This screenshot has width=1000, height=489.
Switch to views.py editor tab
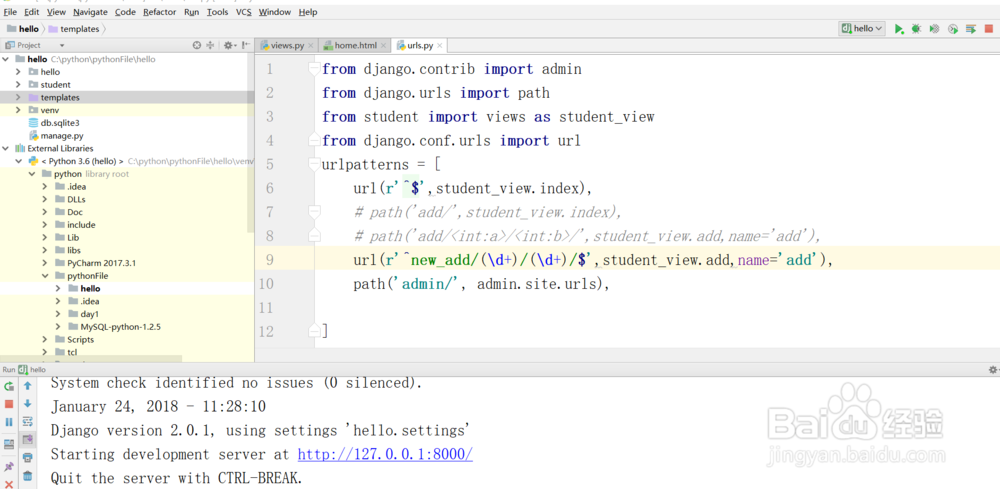(x=286, y=46)
